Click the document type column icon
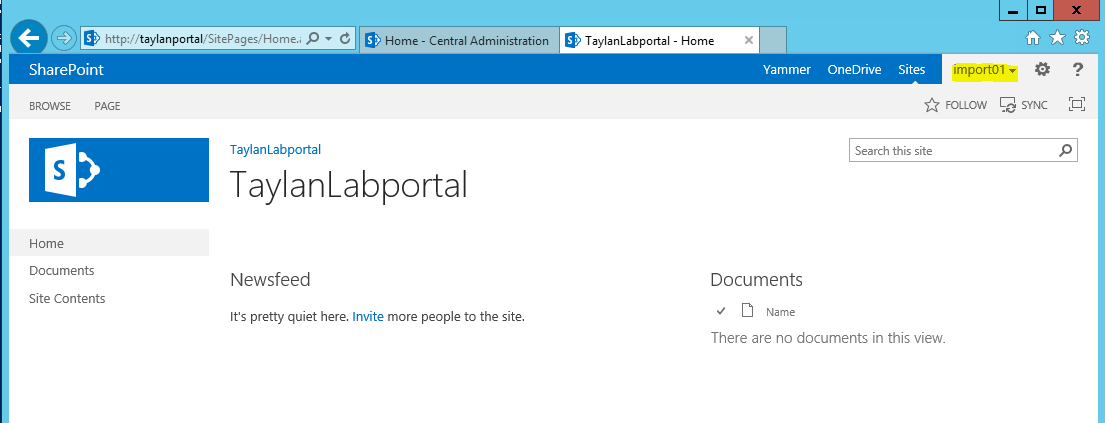 [747, 310]
